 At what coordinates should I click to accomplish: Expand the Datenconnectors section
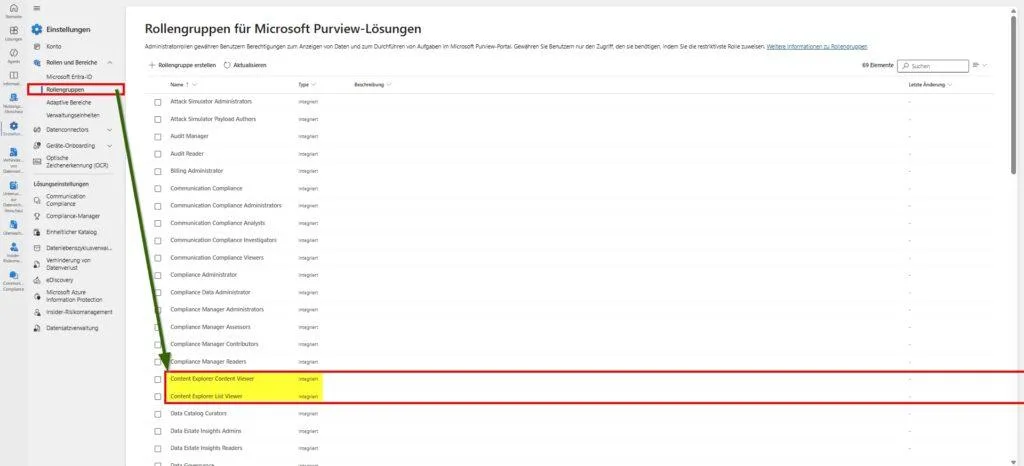pyautogui.click(x=109, y=129)
